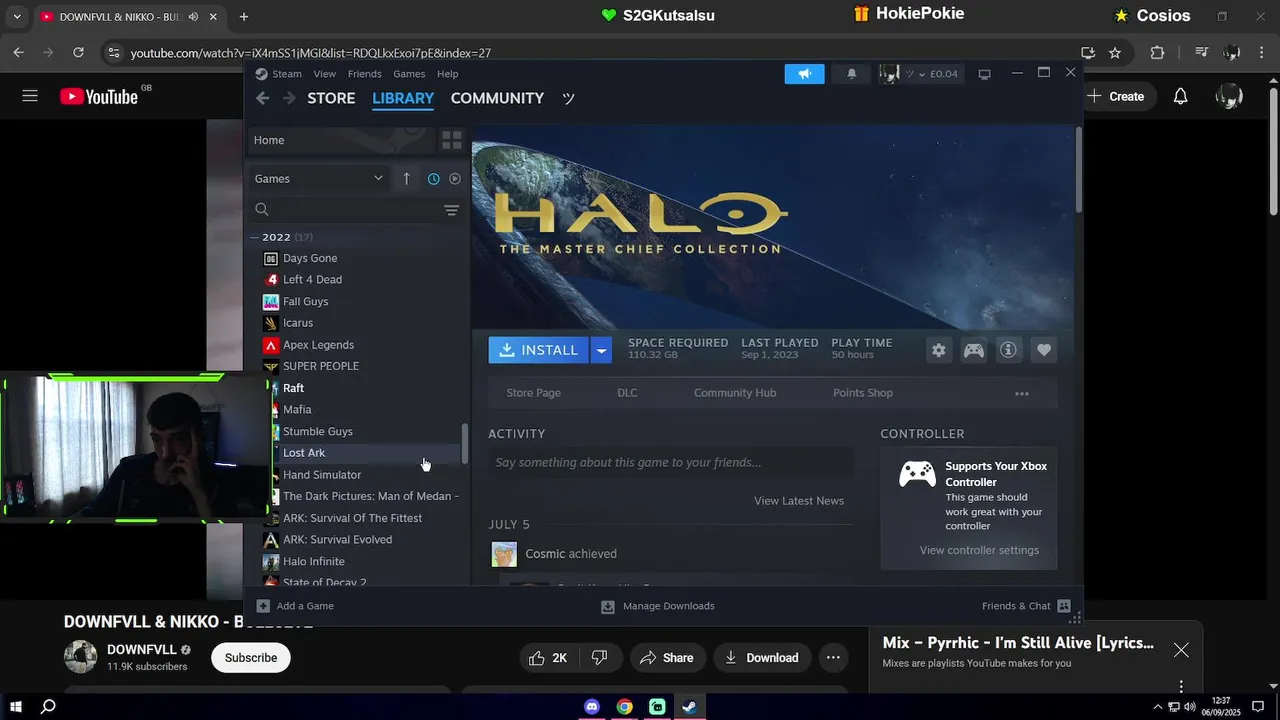Image resolution: width=1280 pixels, height=720 pixels.
Task: Open Chrome tab search dropdown
Action: 16,17
